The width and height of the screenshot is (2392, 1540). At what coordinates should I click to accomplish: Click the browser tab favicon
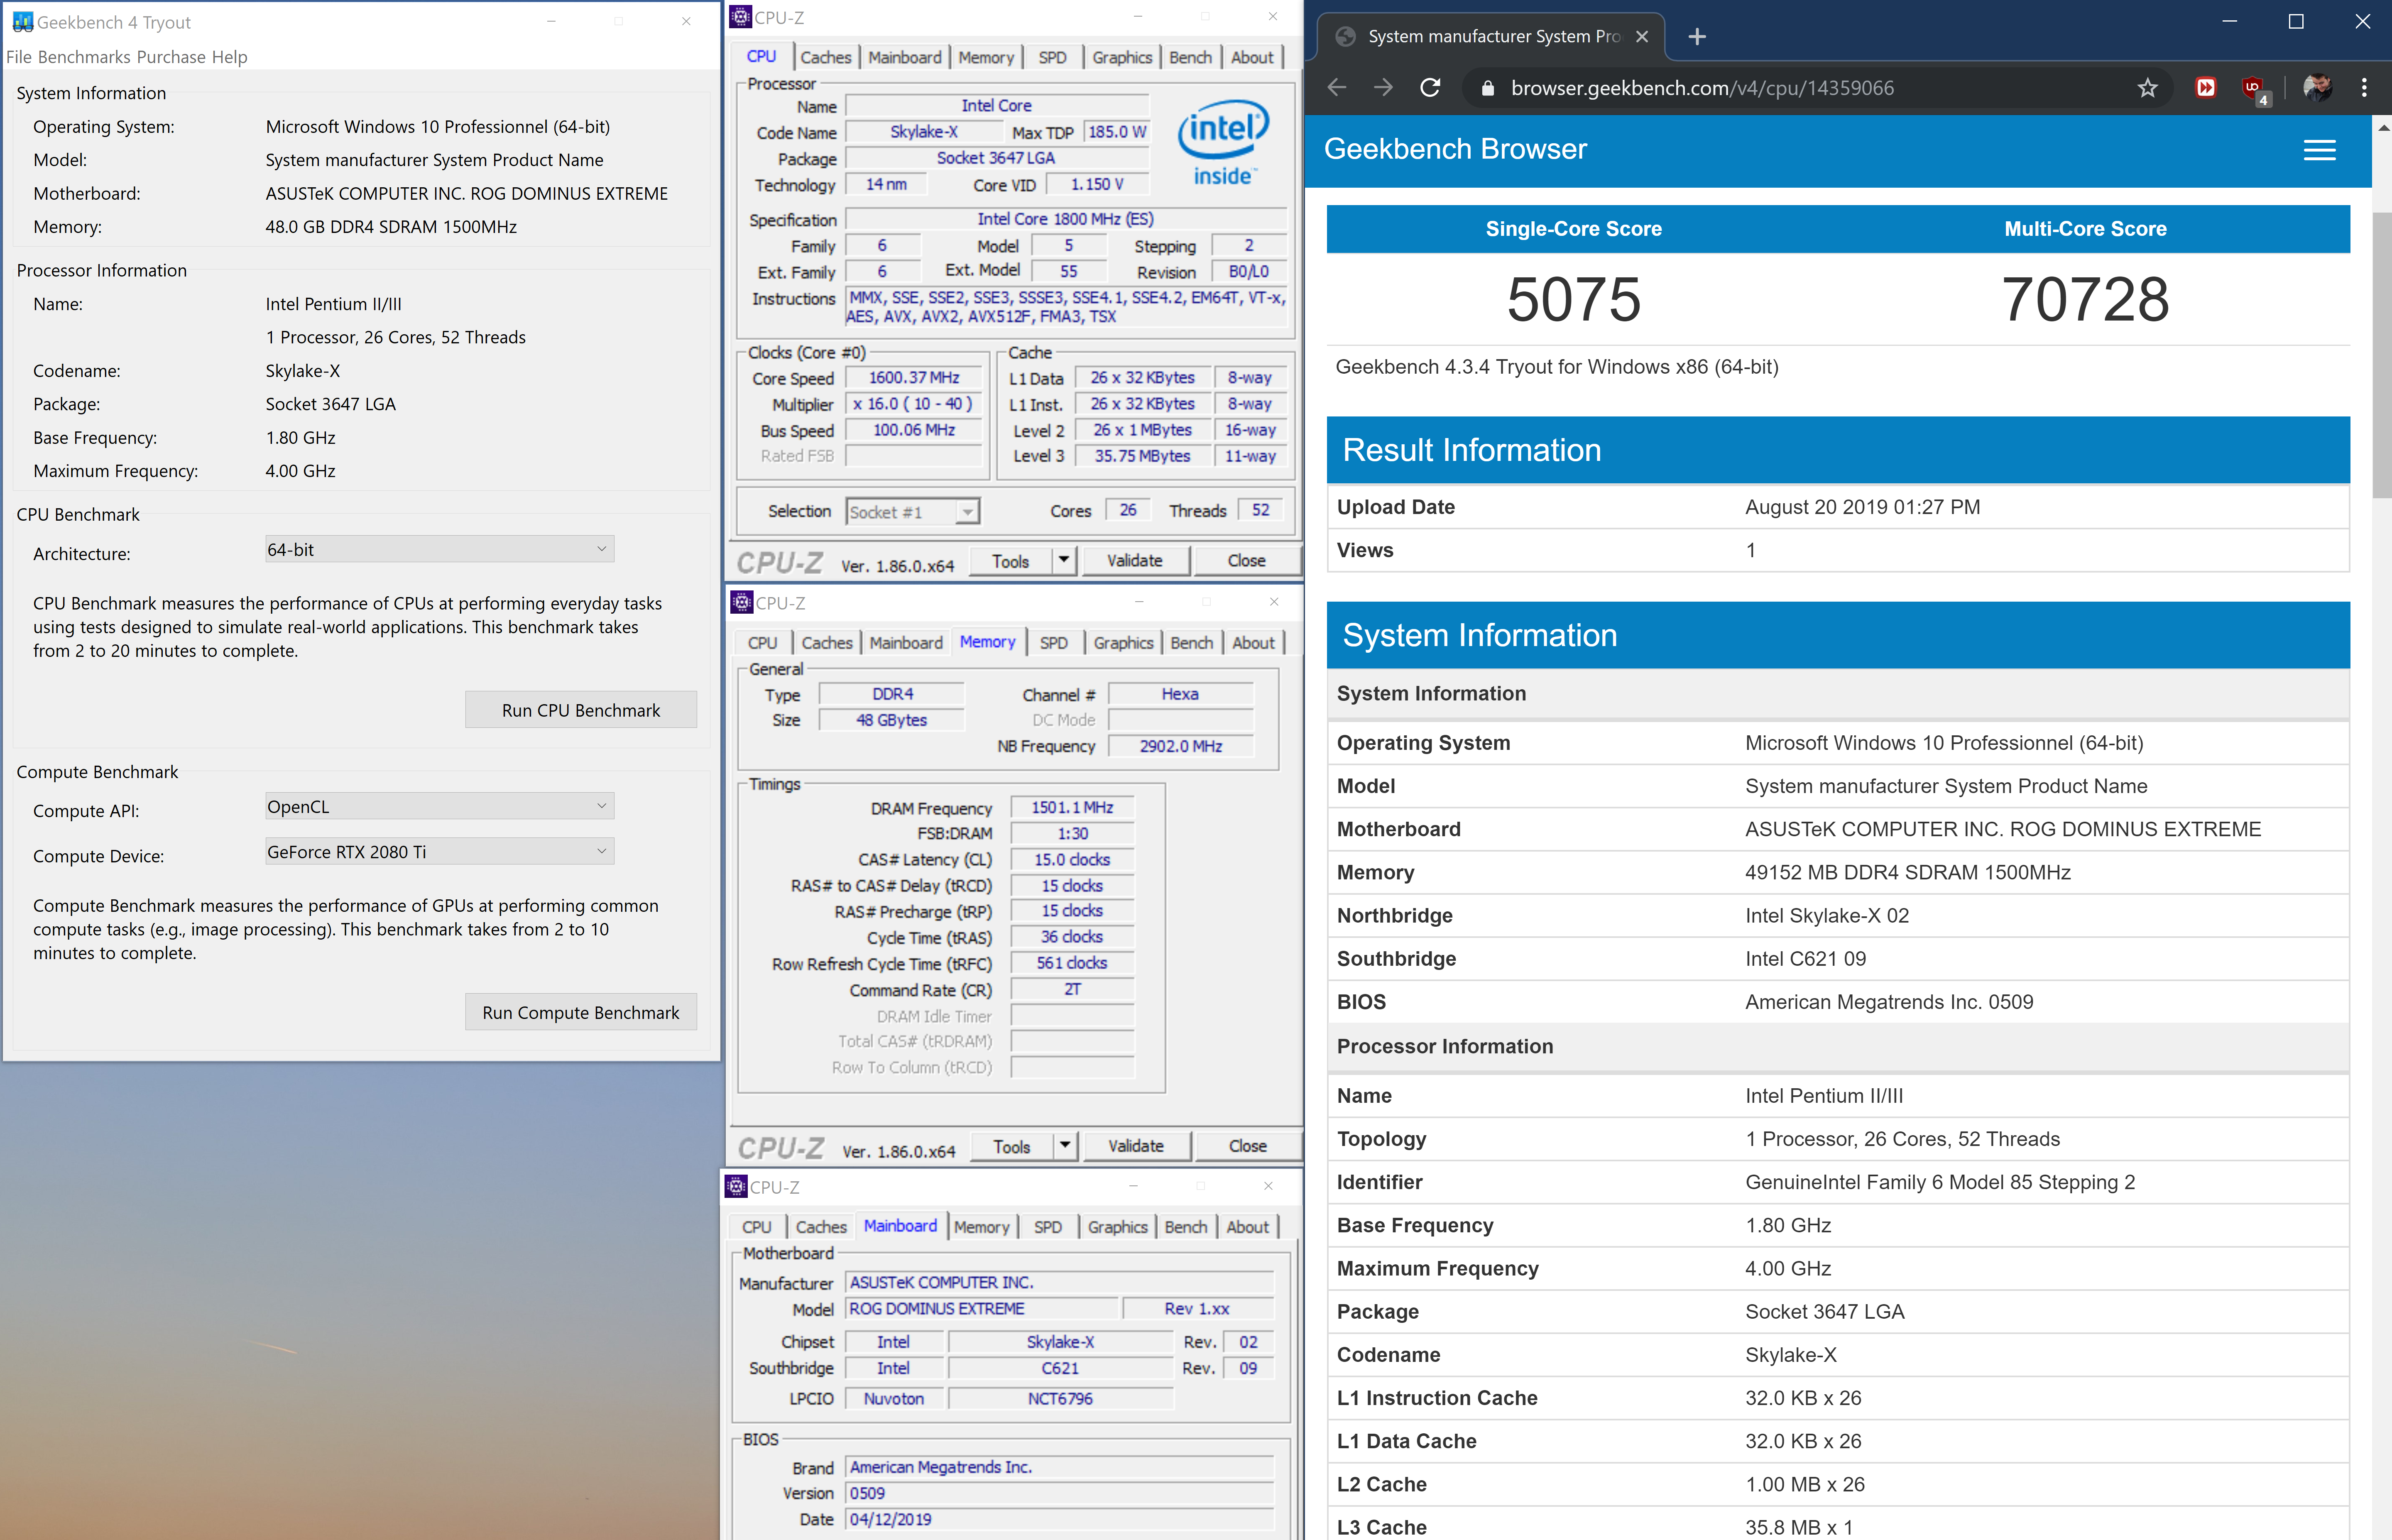[x=1346, y=37]
